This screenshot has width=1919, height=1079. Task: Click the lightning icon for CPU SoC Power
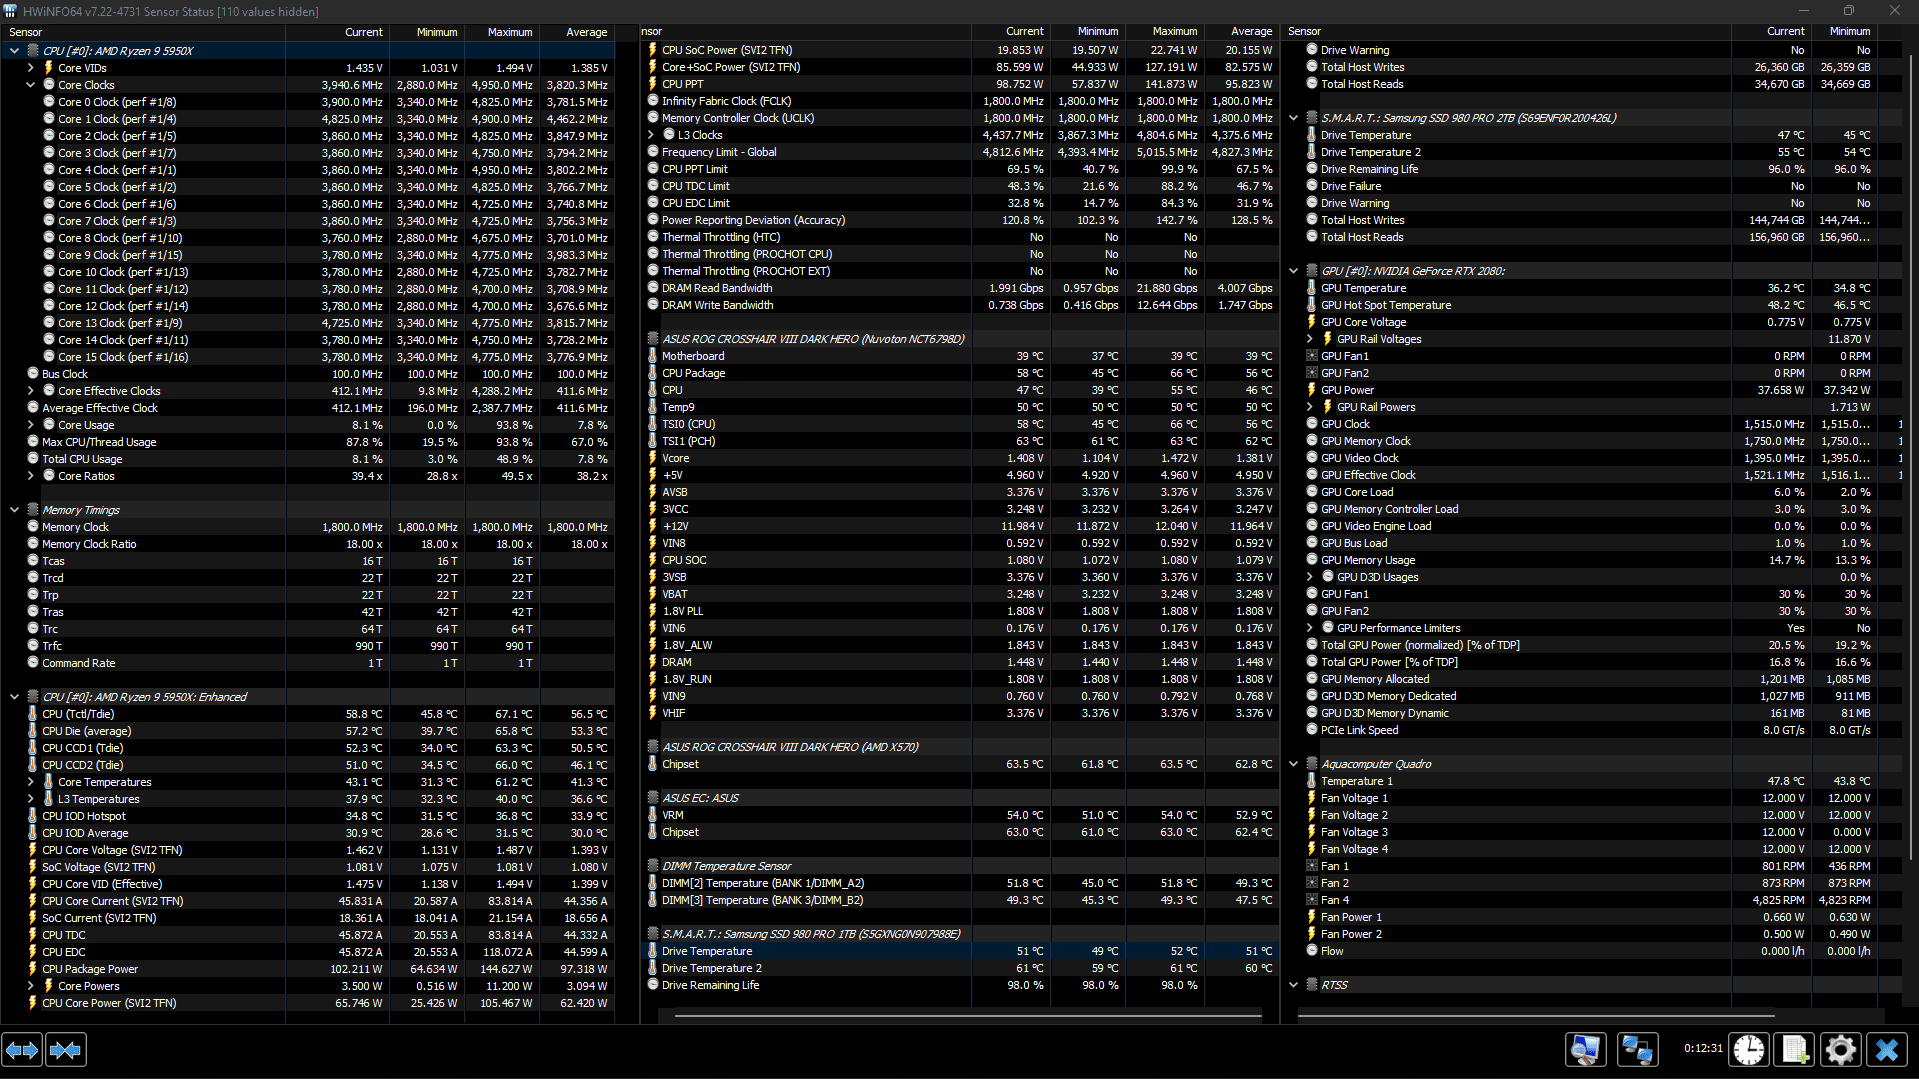point(653,50)
